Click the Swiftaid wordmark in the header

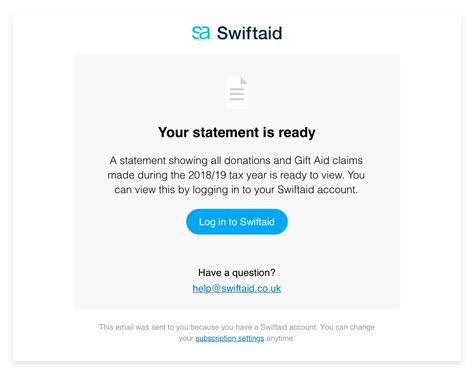click(x=249, y=33)
